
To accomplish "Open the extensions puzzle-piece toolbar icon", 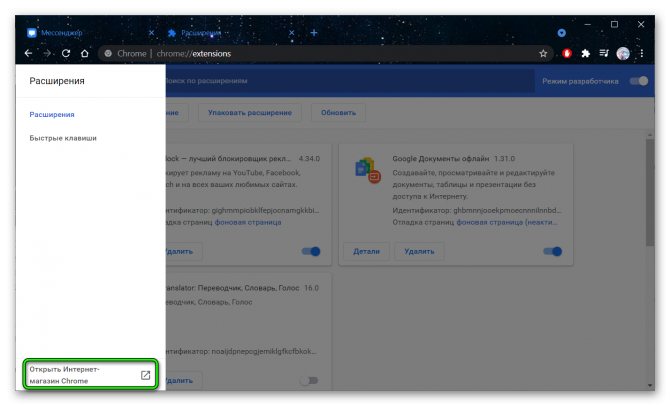I will point(585,53).
